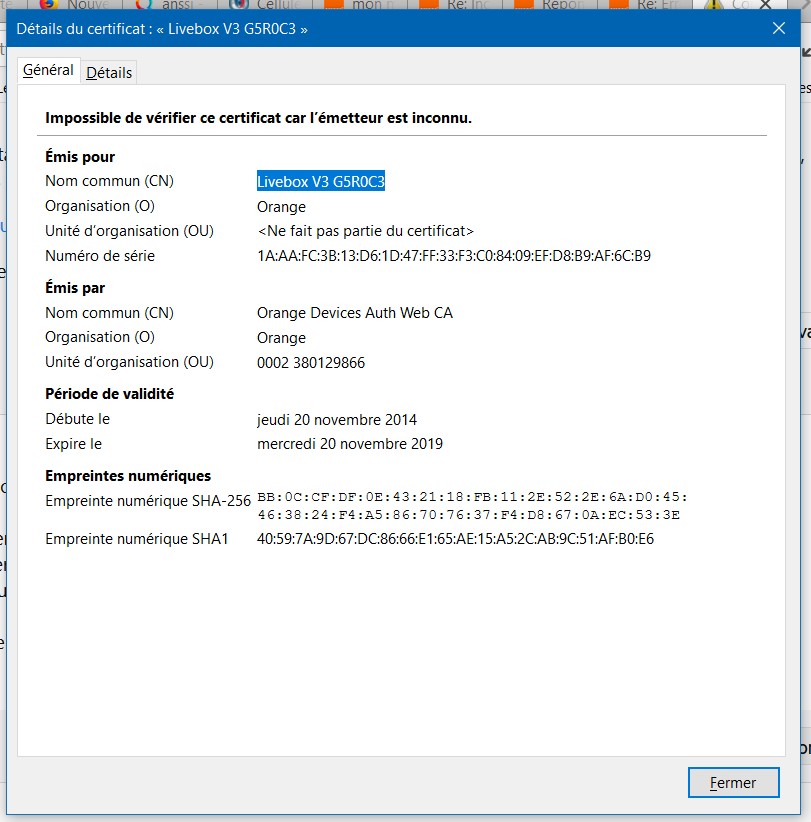Click the Cellule tab favicon
The image size is (811, 822).
(x=238, y=4)
